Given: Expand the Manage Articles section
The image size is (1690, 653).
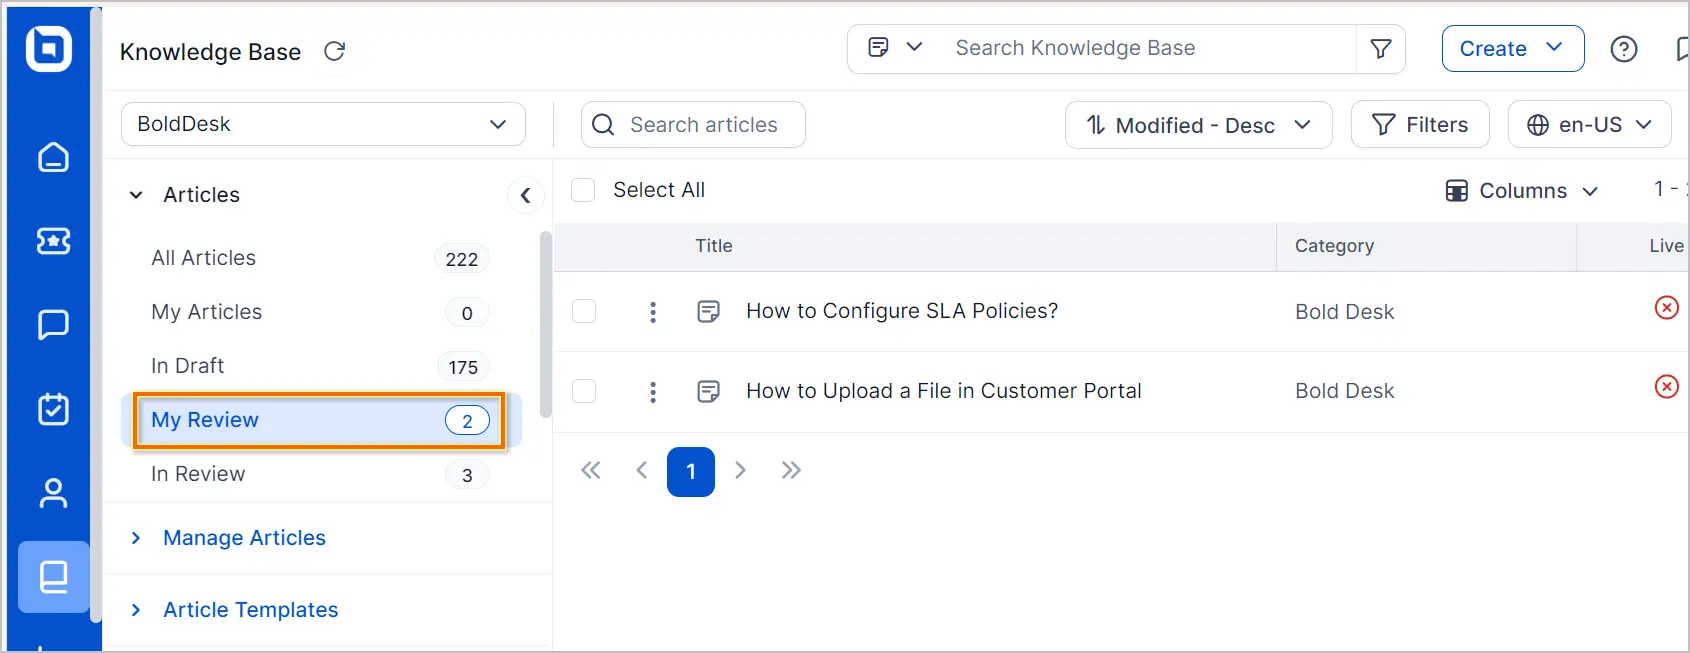Looking at the screenshot, I should coord(244,538).
